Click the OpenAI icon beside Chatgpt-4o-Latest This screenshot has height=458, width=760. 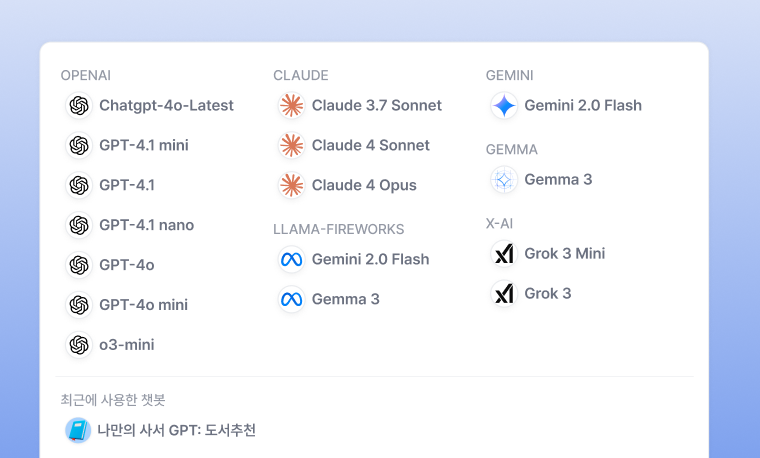pyautogui.click(x=79, y=106)
